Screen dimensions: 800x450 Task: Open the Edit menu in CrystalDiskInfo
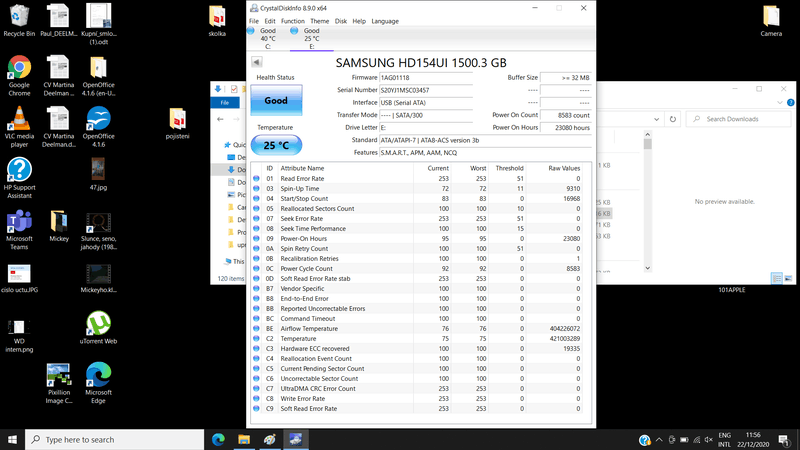[270, 21]
